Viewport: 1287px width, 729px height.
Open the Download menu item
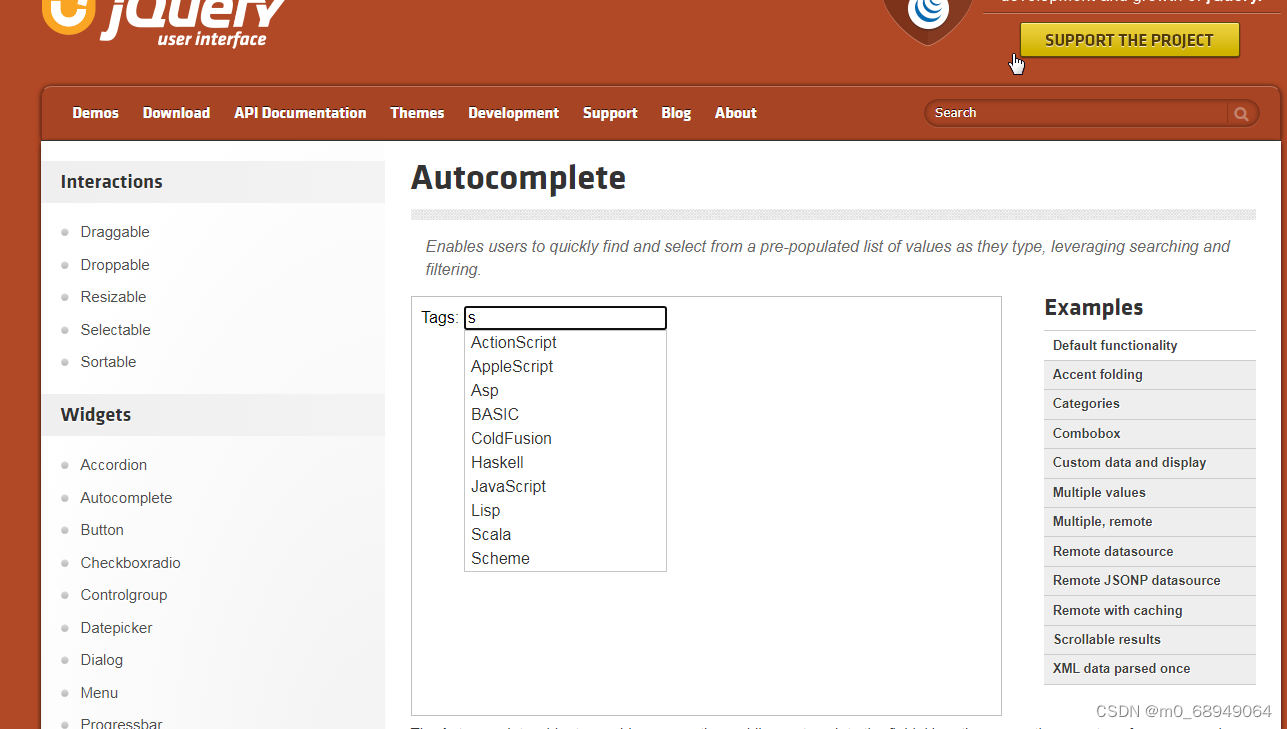tap(176, 113)
